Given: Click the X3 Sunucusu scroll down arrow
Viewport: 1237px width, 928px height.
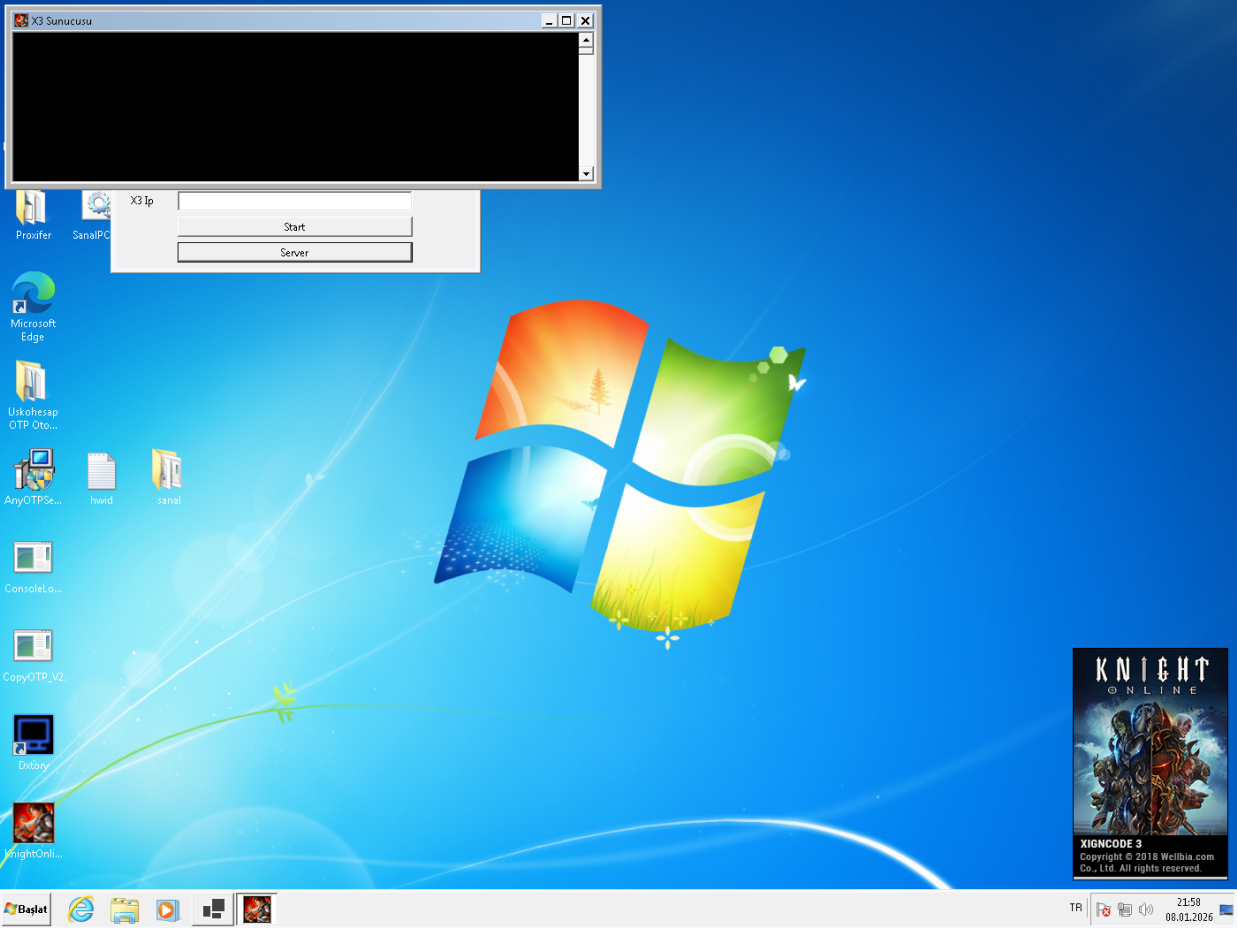Looking at the screenshot, I should coord(586,174).
